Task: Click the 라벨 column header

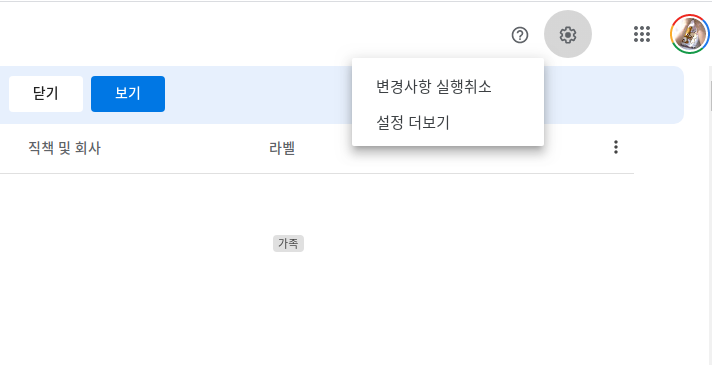Action: [282, 148]
